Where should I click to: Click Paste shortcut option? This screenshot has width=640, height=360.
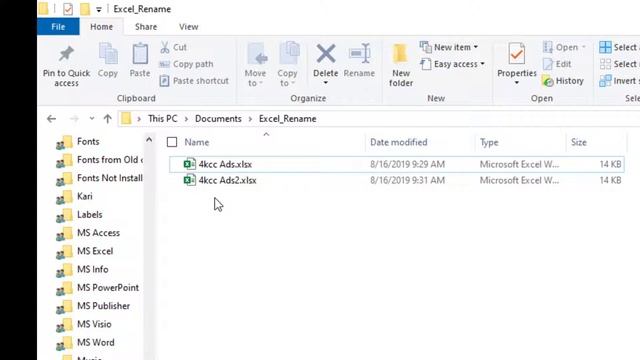point(194,81)
